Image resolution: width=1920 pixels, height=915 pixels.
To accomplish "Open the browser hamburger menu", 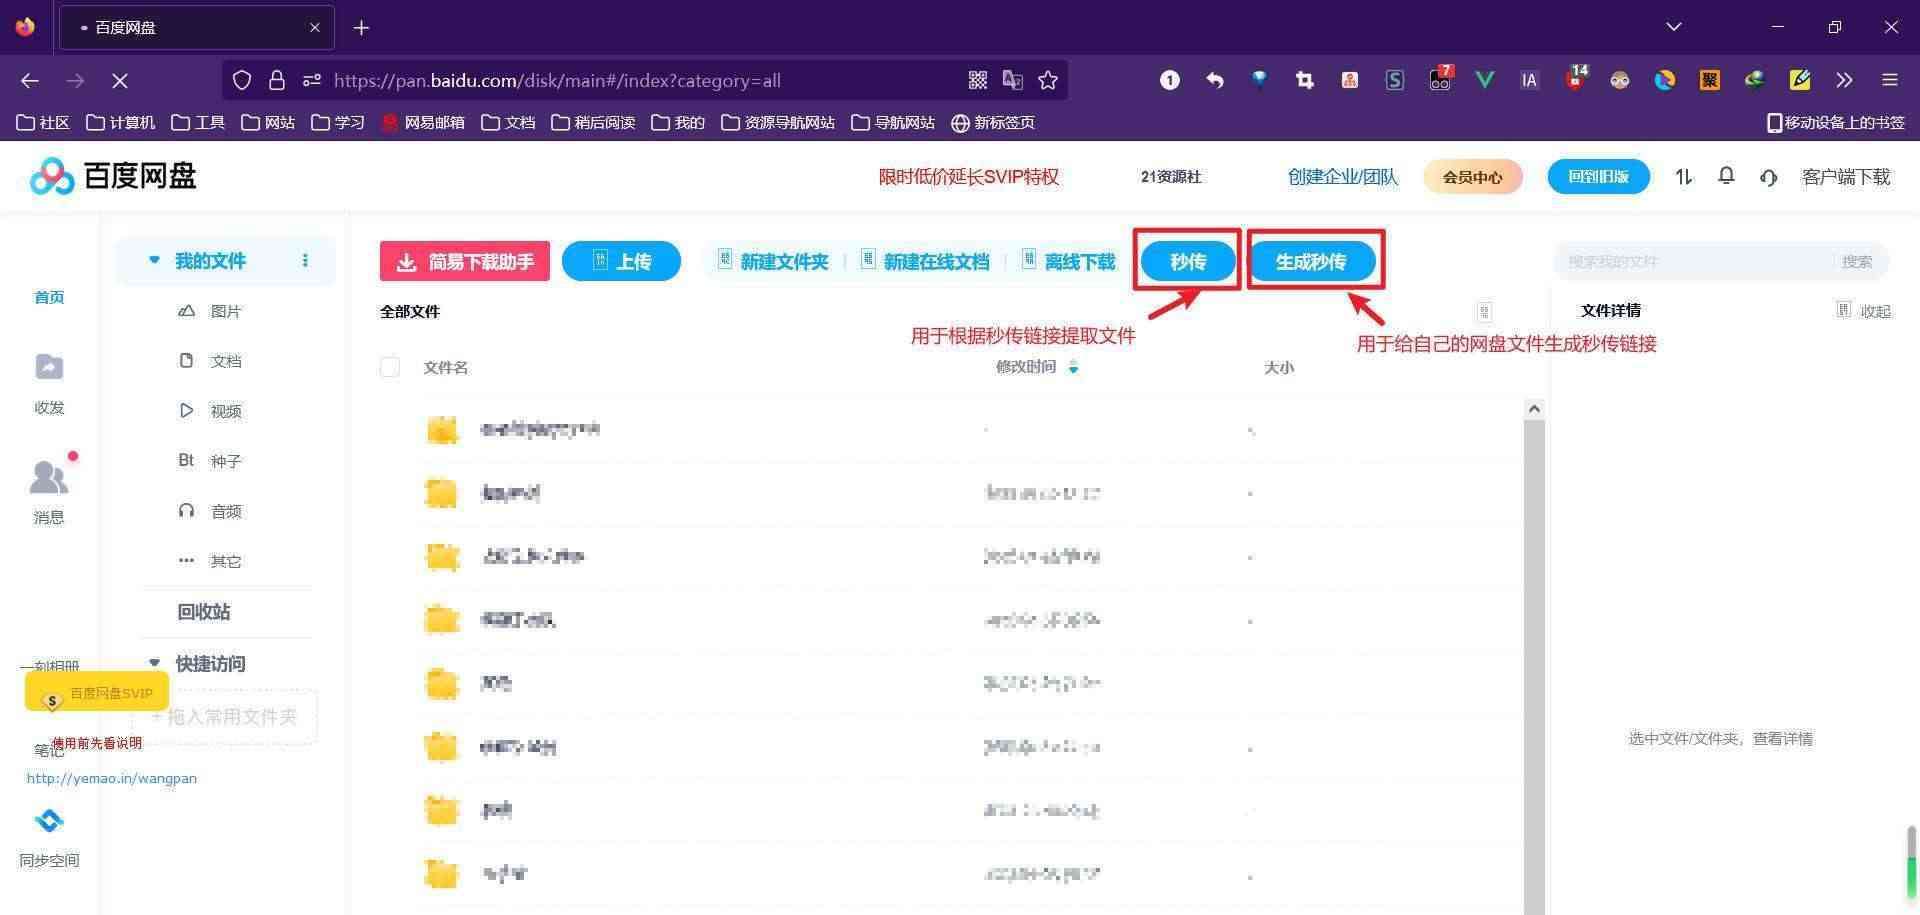I will [1889, 80].
